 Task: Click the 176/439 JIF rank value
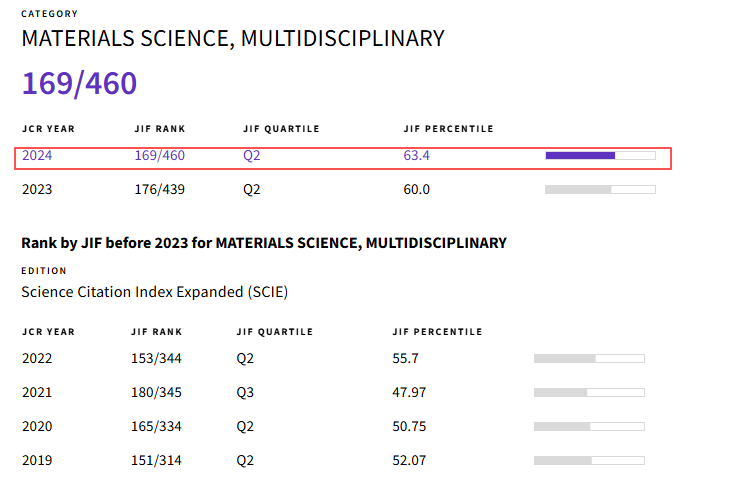[x=159, y=189]
